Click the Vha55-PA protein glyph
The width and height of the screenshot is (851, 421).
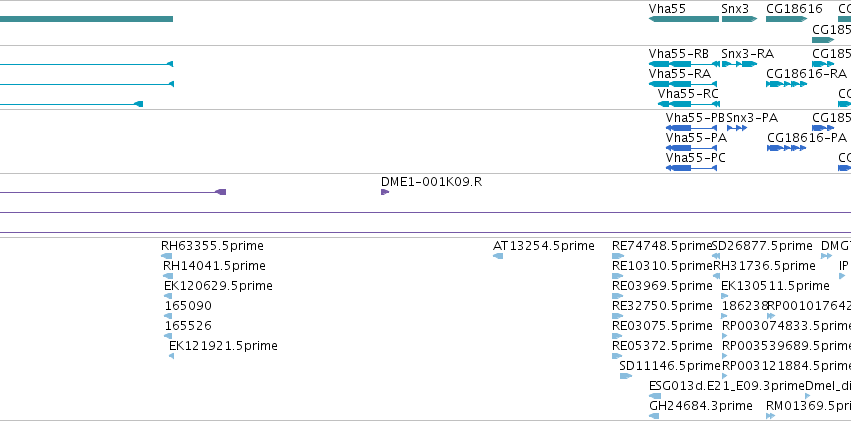691,148
